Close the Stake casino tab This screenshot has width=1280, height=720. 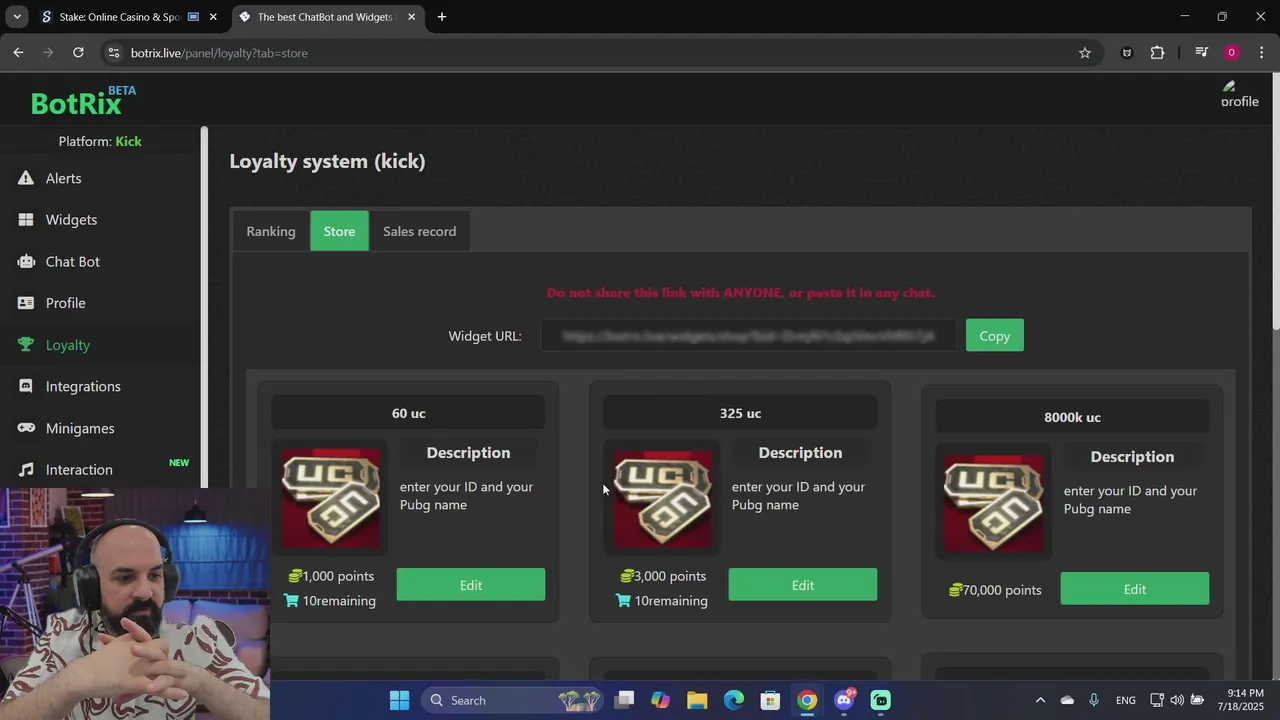coord(213,17)
